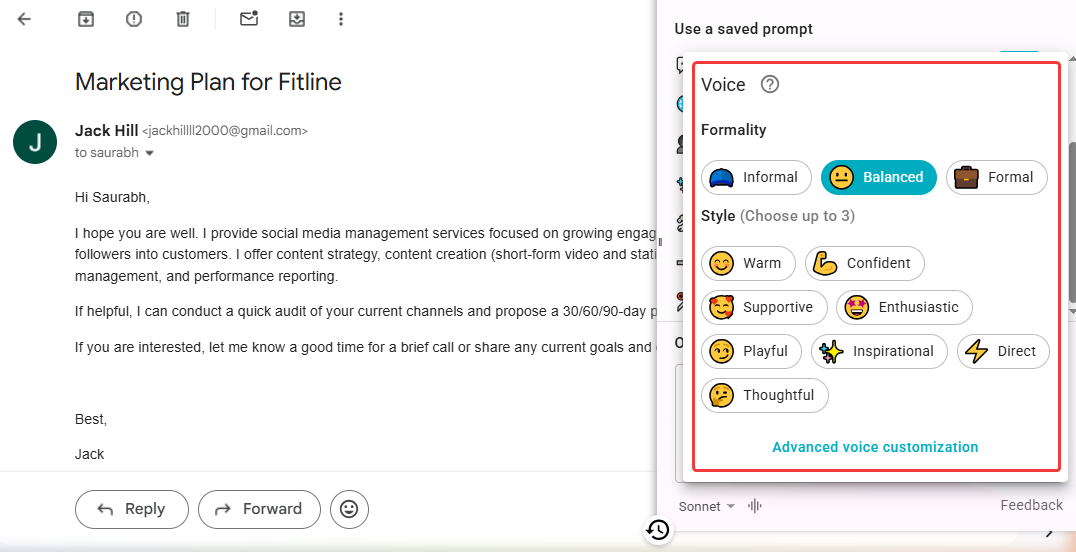Screen dimensions: 1076x552
Task: Enable the Confident style chip
Action: pos(864,263)
